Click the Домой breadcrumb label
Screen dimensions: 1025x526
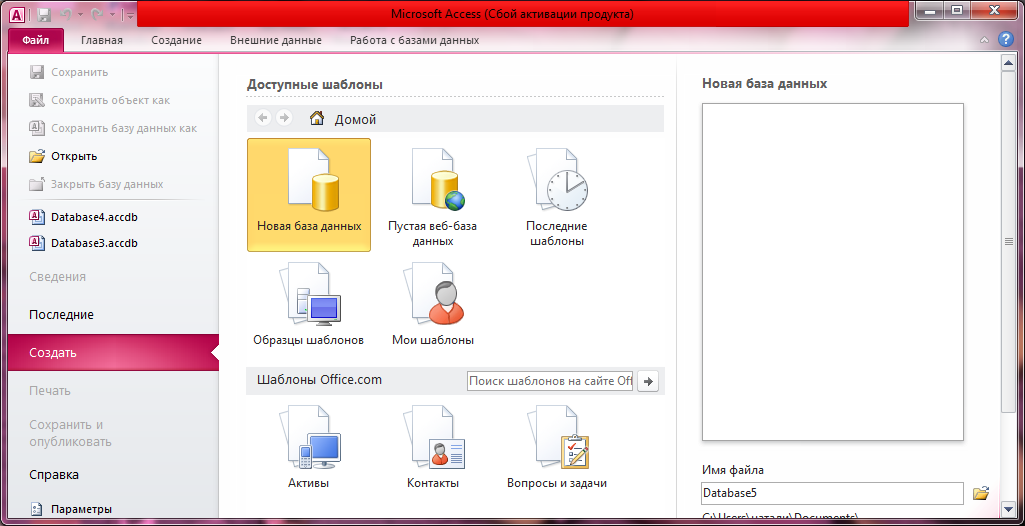pyautogui.click(x=356, y=120)
